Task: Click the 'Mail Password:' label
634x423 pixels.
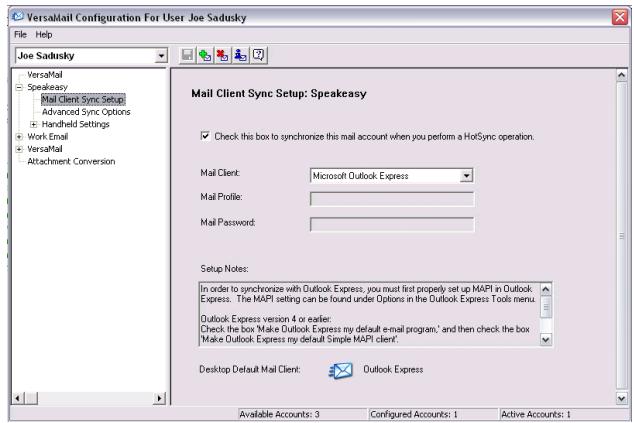Action: tap(228, 222)
